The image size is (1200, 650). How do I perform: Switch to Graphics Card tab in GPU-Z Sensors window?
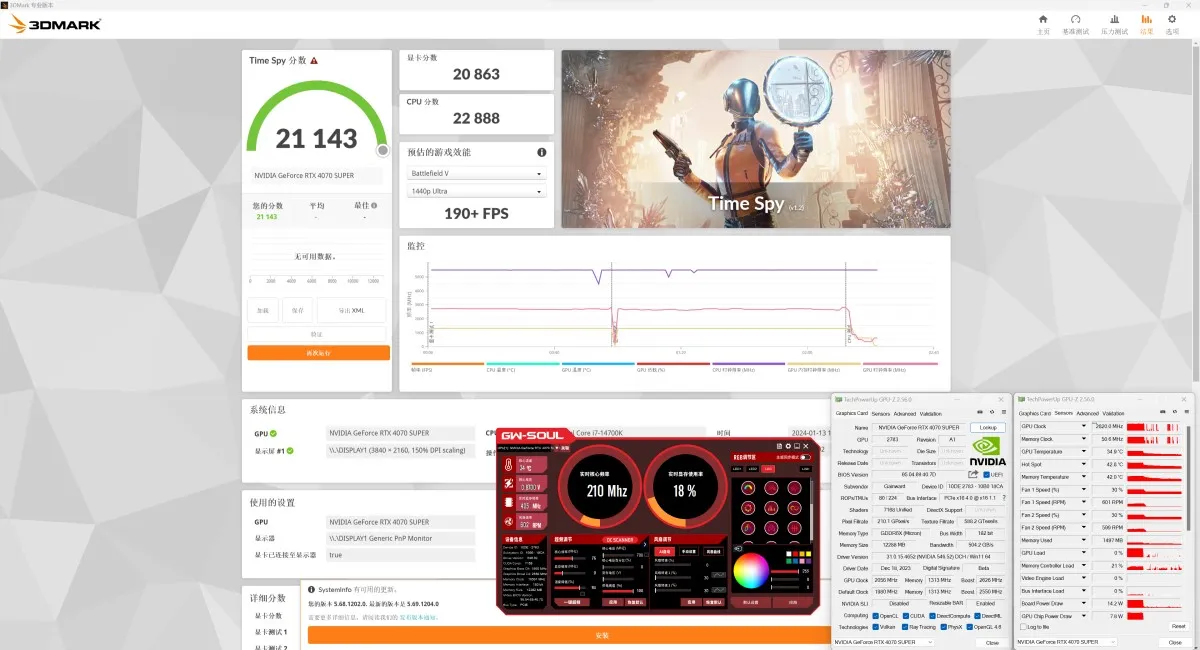(1035, 413)
